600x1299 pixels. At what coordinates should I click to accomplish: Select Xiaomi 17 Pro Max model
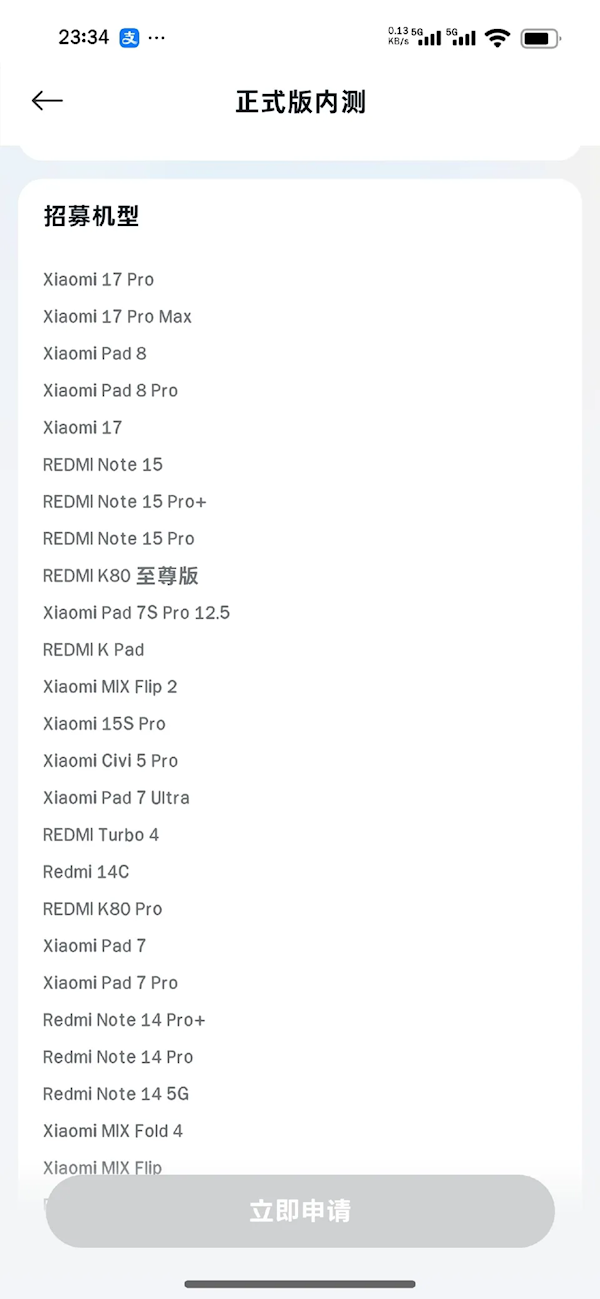[x=117, y=316]
